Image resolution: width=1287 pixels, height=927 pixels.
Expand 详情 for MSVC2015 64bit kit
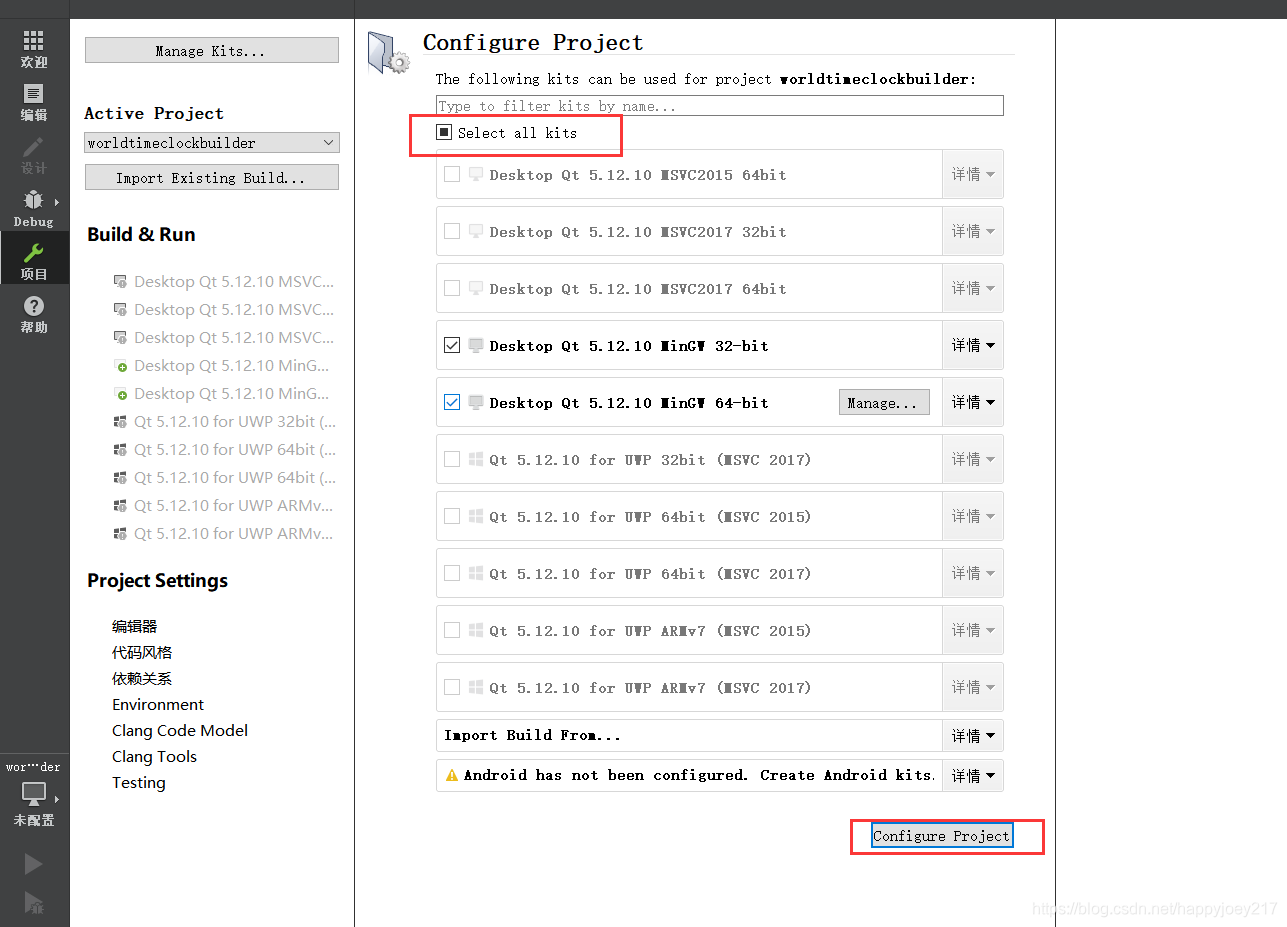click(973, 174)
